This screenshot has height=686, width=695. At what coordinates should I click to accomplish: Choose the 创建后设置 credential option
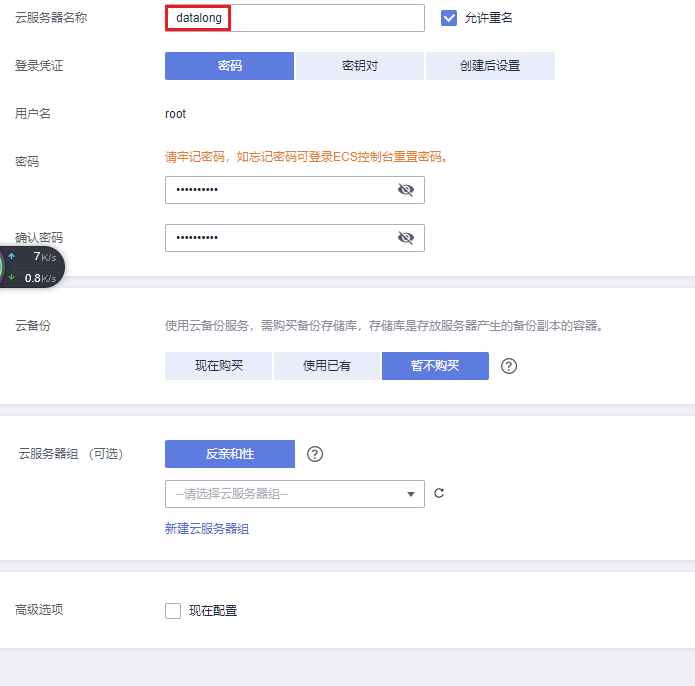click(489, 66)
